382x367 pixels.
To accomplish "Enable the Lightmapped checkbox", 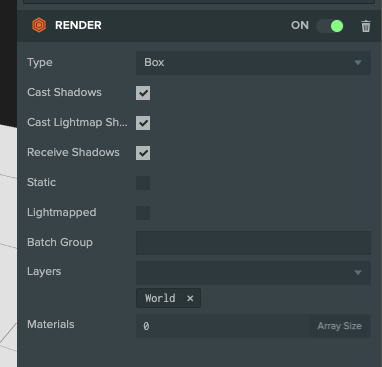I will (x=143, y=213).
